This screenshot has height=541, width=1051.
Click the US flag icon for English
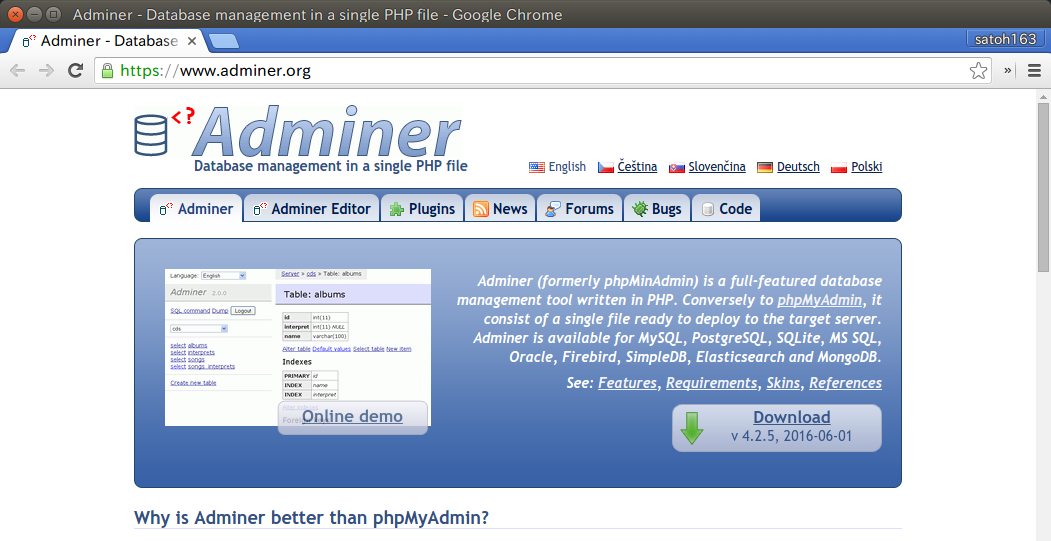[536, 168]
